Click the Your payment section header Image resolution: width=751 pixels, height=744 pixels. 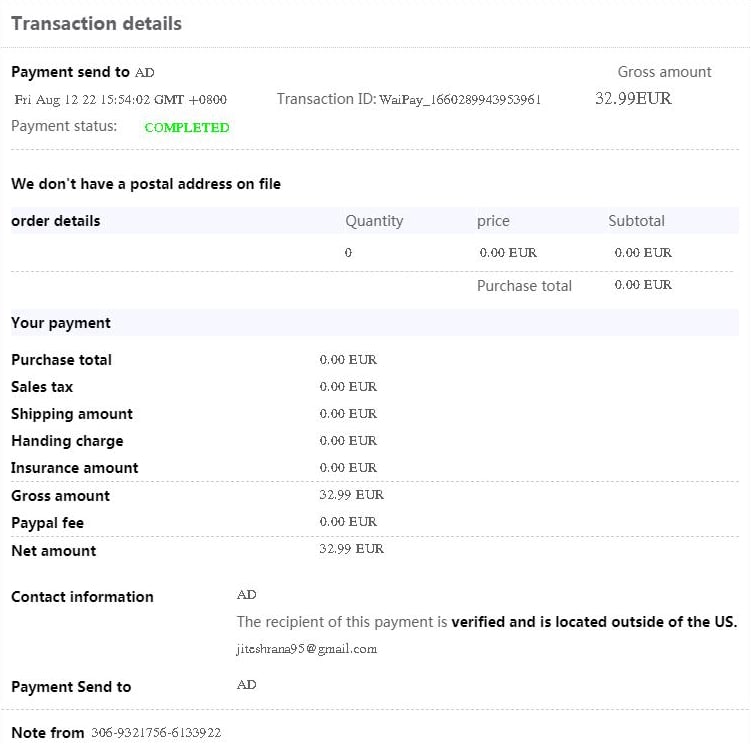coord(61,323)
